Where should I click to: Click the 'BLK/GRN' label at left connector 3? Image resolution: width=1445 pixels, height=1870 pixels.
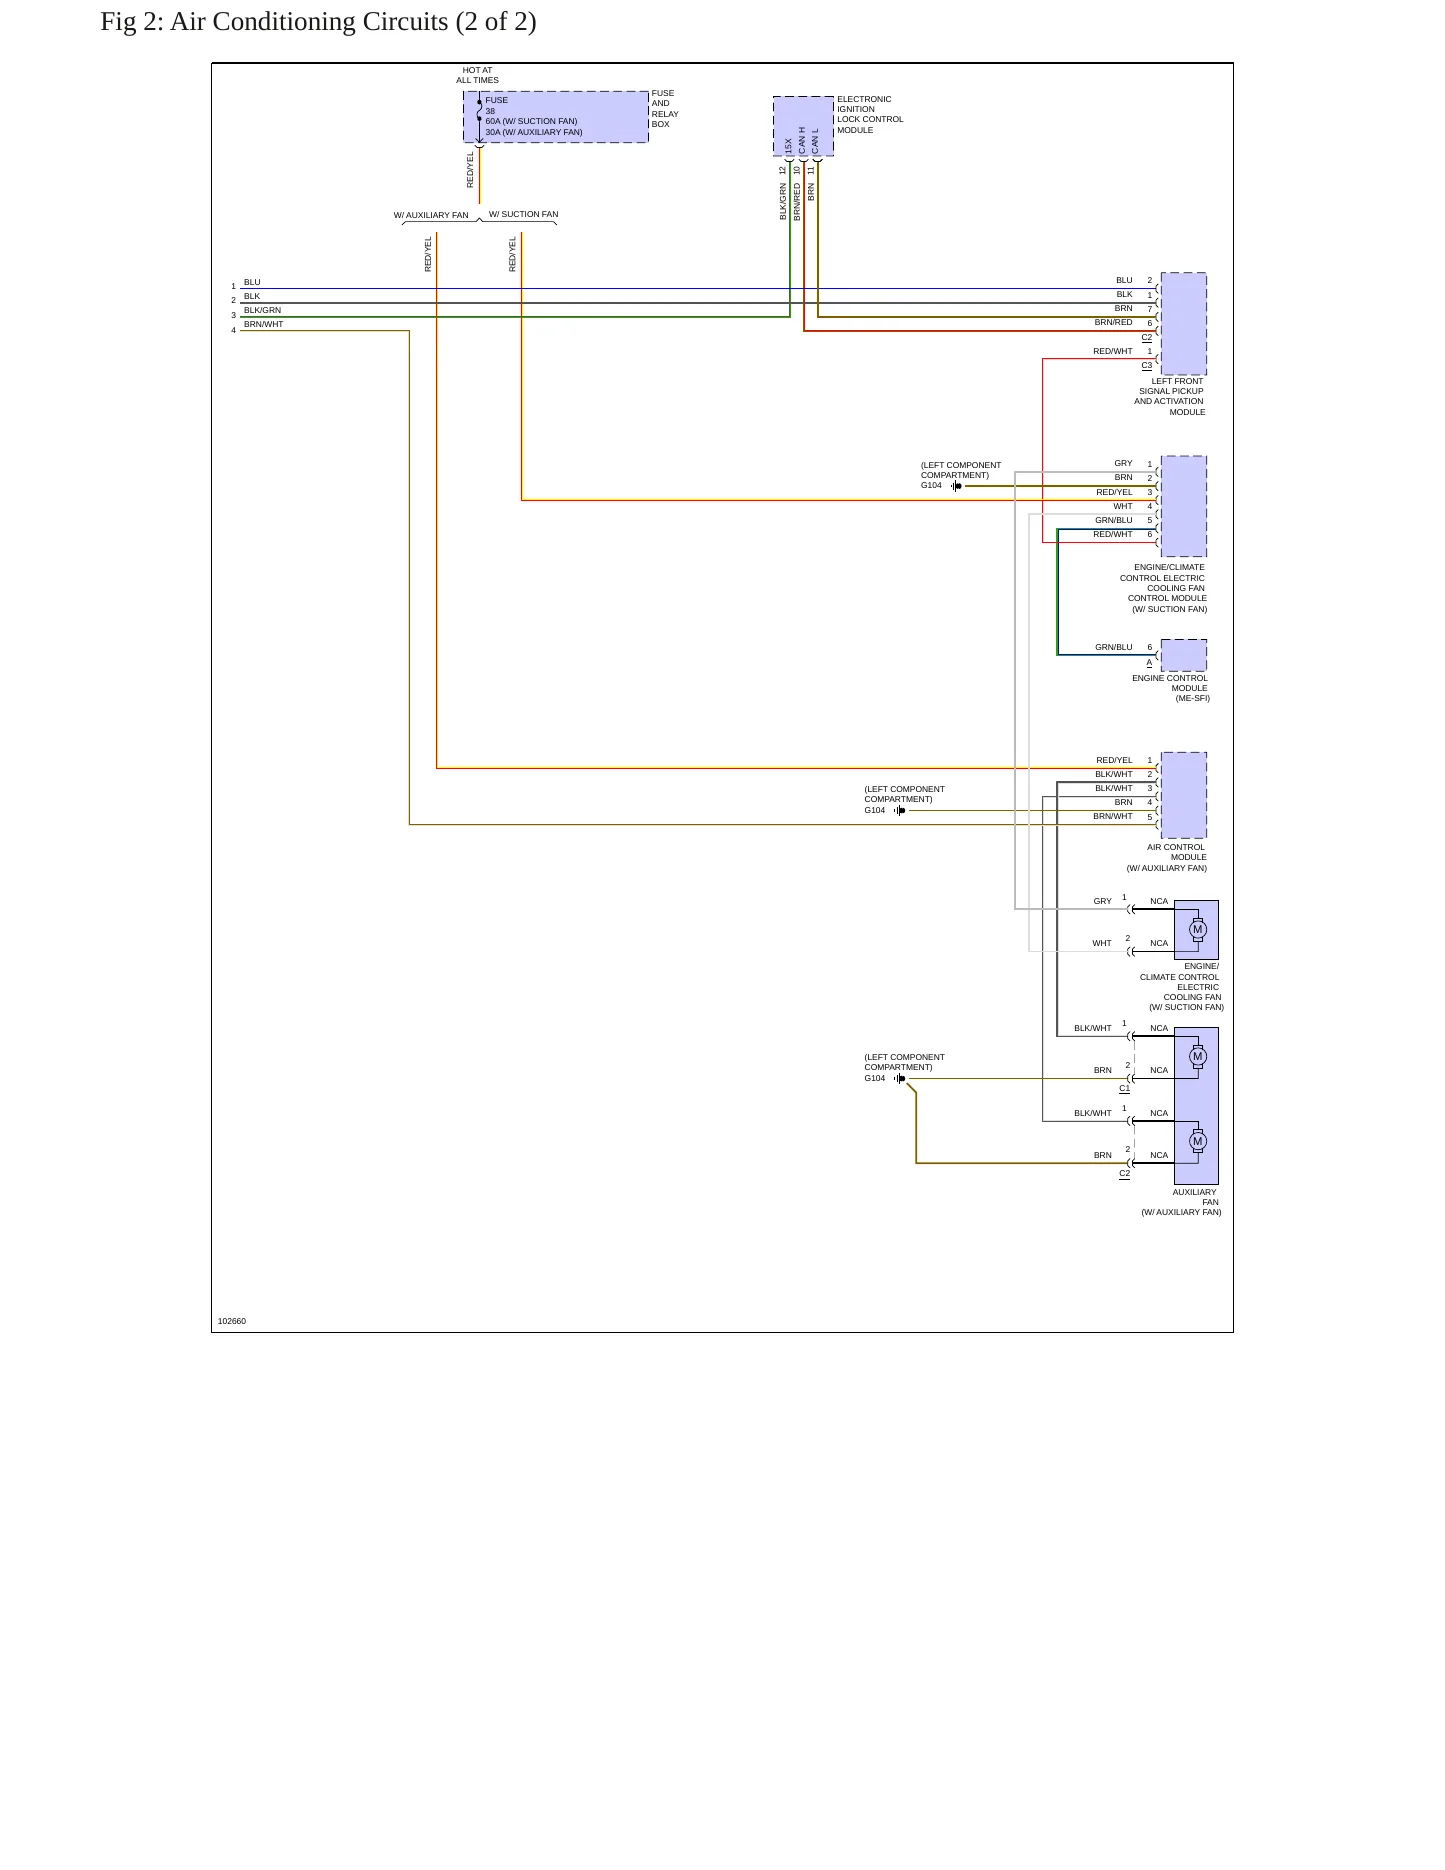[x=262, y=310]
